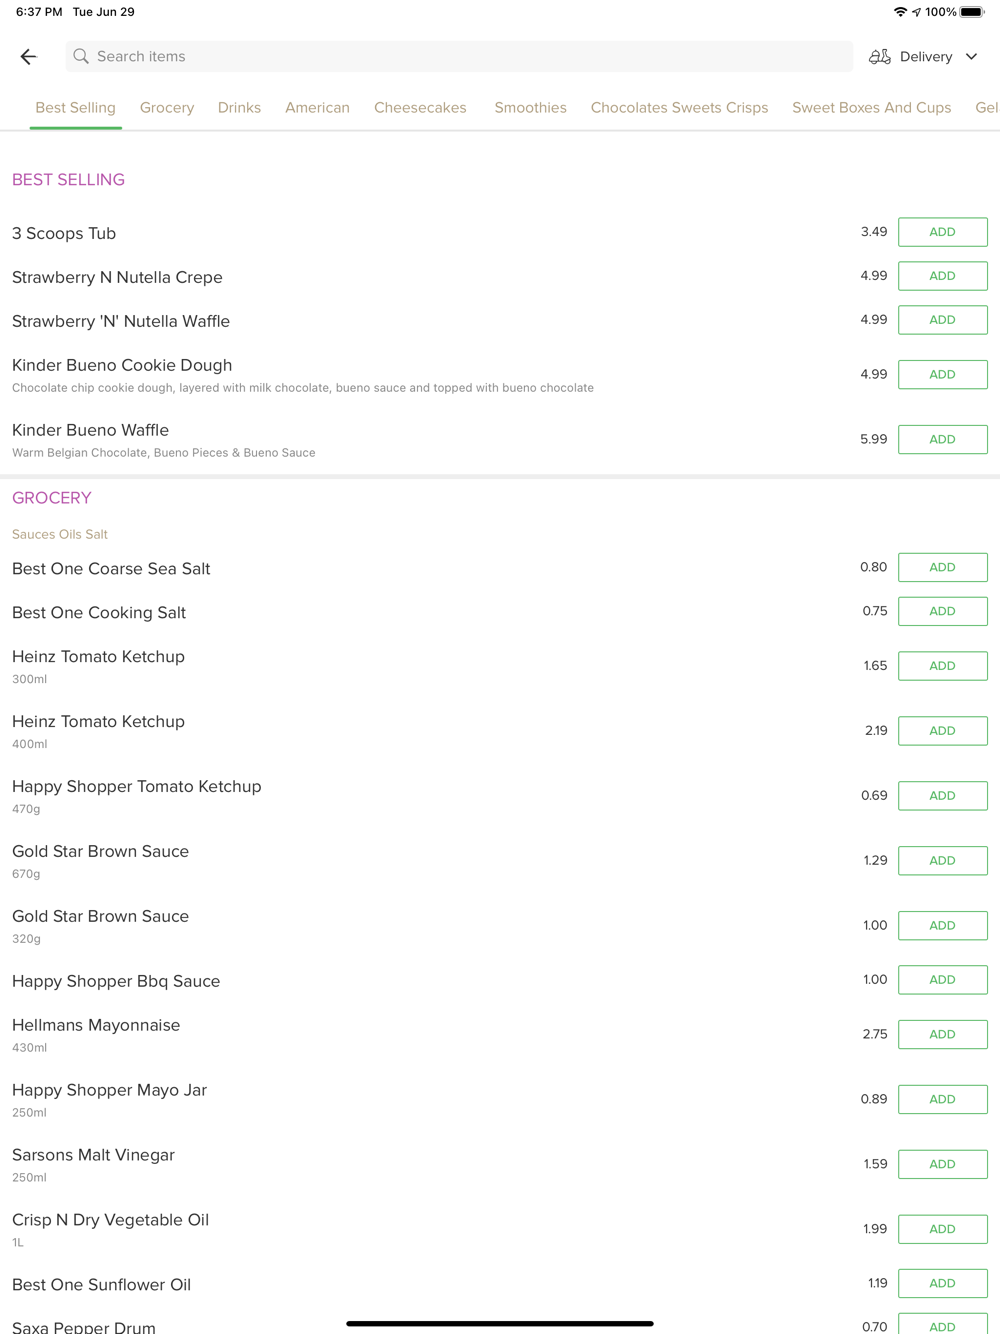
Task: Add Kinder Bueno Waffle to order
Action: pyautogui.click(x=942, y=439)
